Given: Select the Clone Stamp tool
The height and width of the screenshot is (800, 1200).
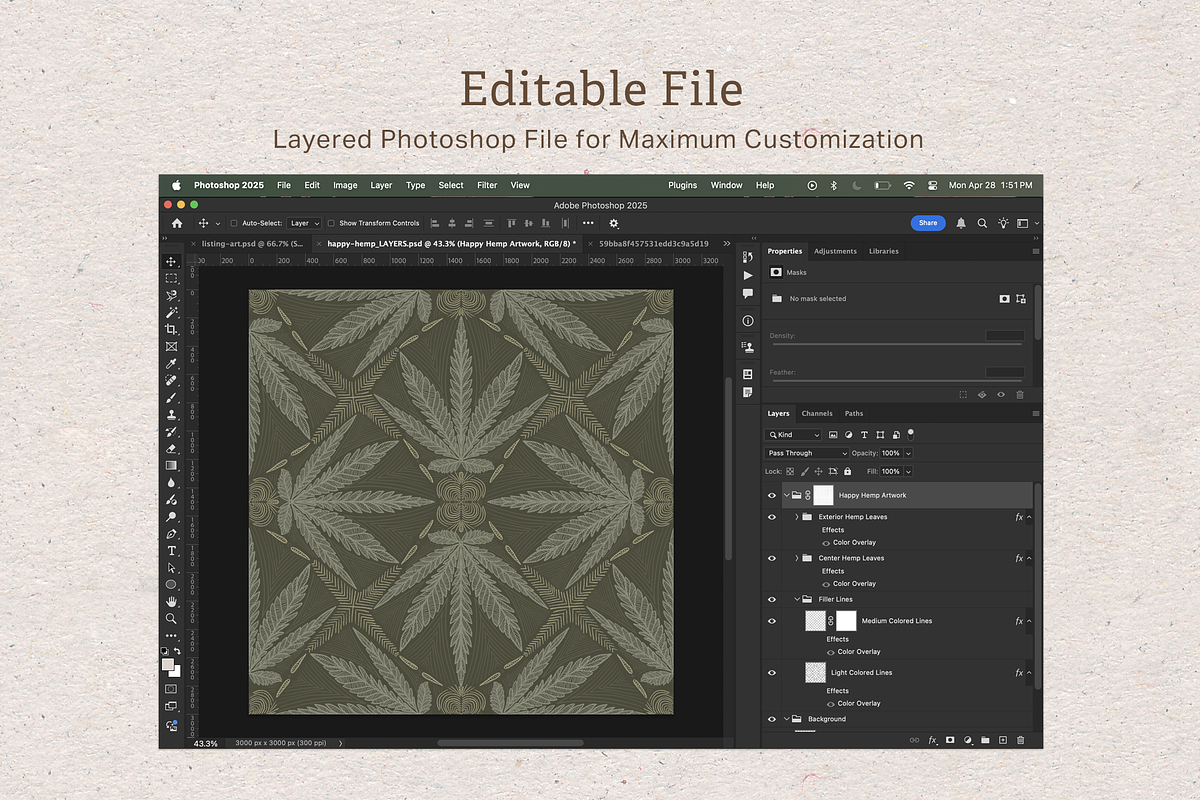Looking at the screenshot, I should [171, 415].
